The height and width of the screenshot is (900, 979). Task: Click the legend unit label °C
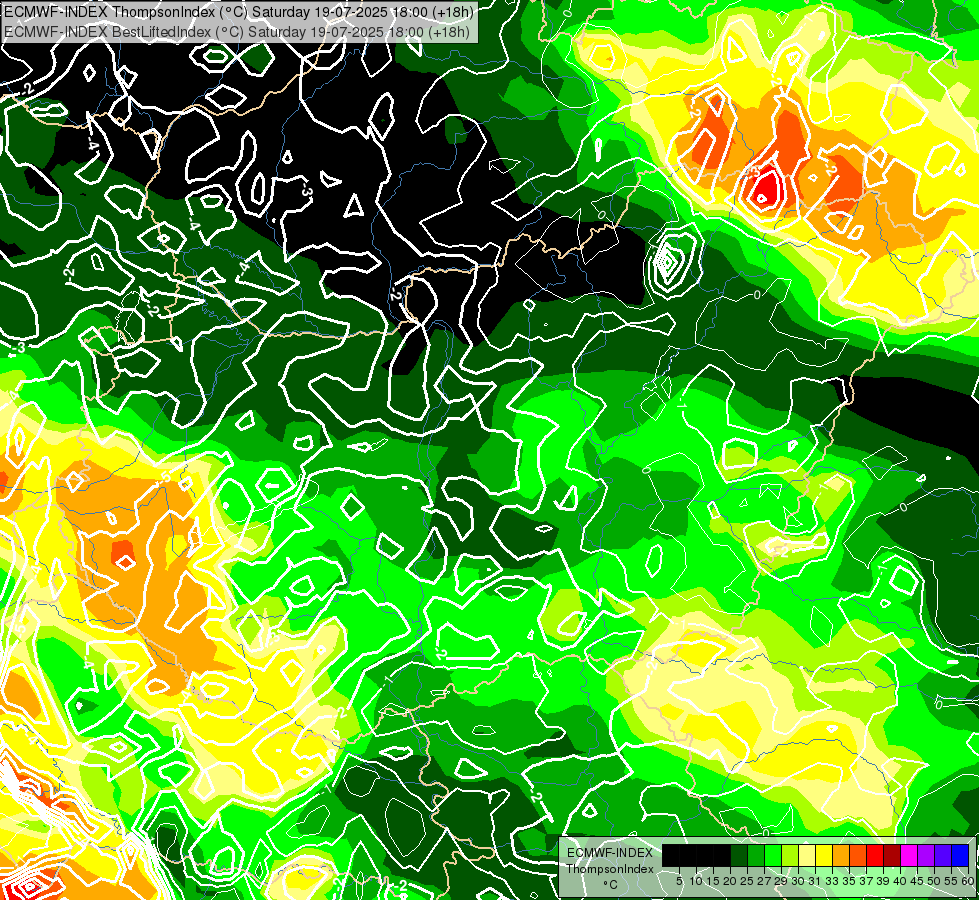coord(611,885)
